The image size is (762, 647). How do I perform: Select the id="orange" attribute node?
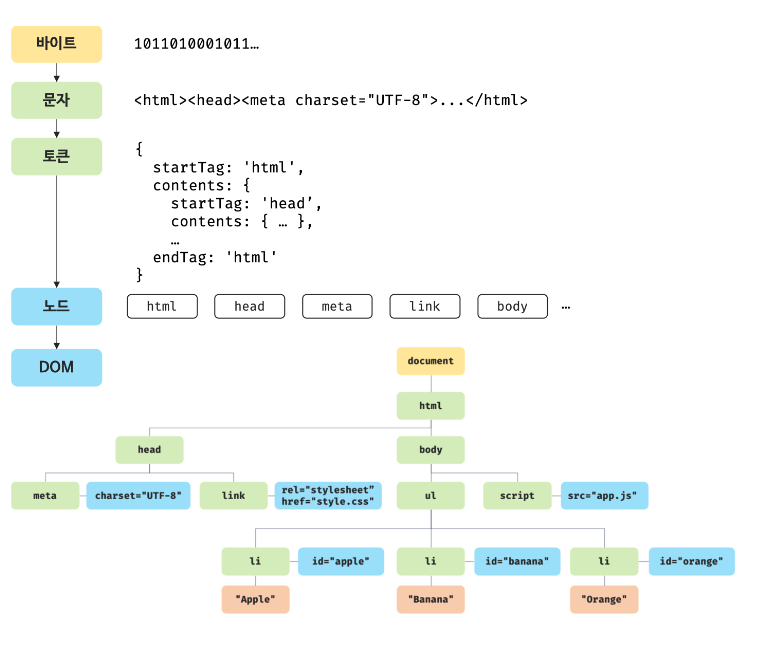click(x=692, y=561)
